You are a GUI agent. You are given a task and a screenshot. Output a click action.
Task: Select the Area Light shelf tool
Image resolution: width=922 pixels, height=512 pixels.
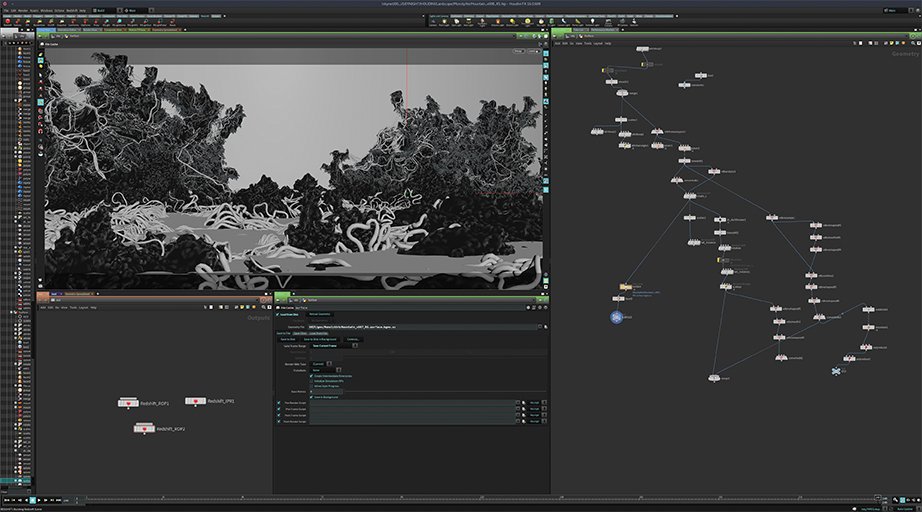(468, 22)
